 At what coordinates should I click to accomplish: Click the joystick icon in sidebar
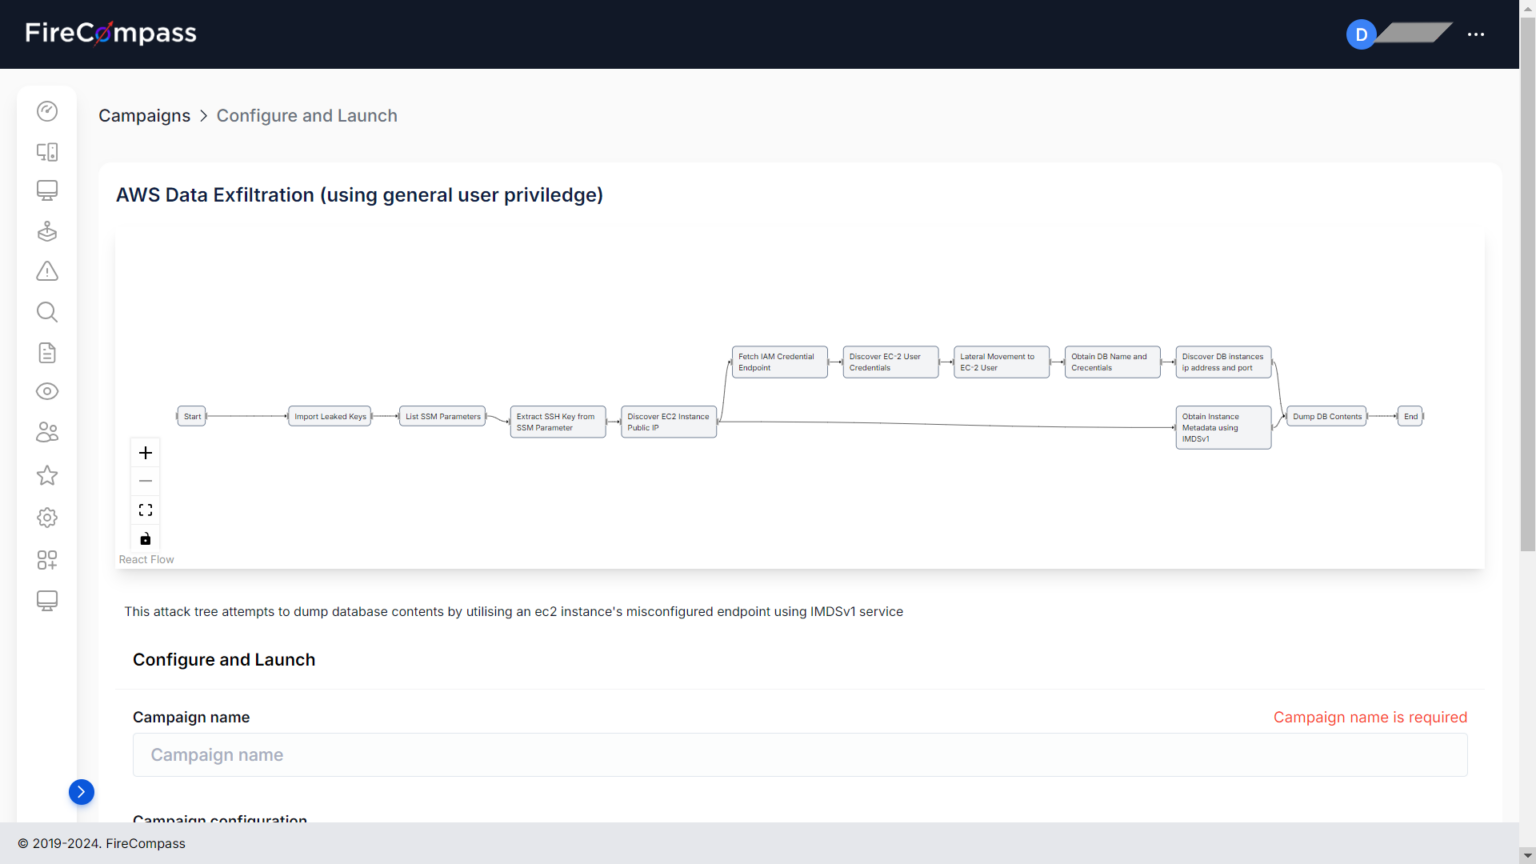pyautogui.click(x=47, y=231)
